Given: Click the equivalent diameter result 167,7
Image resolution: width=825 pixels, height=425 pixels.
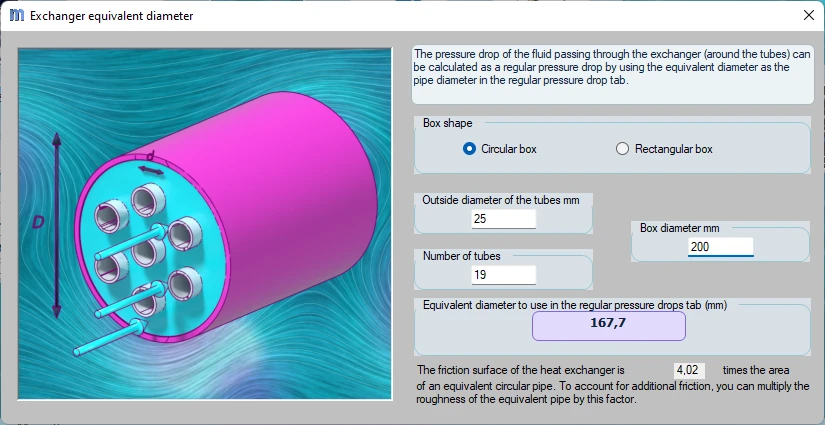Looking at the screenshot, I should pos(609,326).
